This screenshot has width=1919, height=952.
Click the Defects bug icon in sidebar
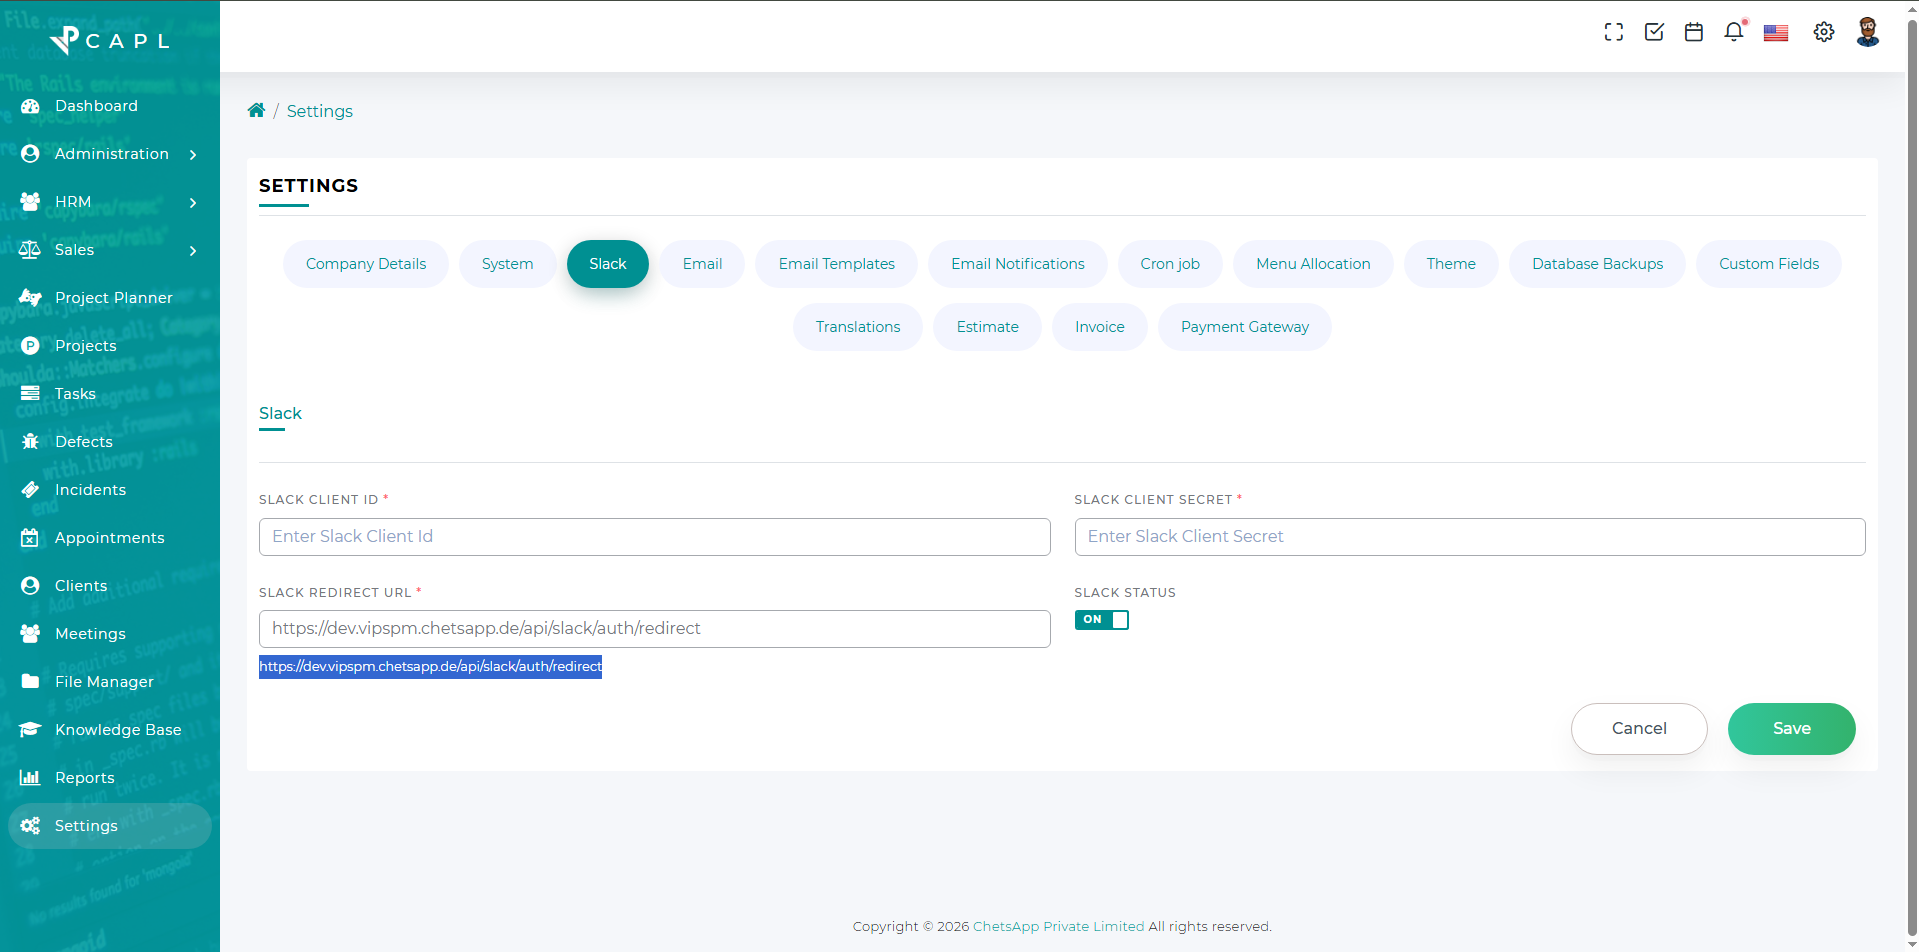coord(30,442)
